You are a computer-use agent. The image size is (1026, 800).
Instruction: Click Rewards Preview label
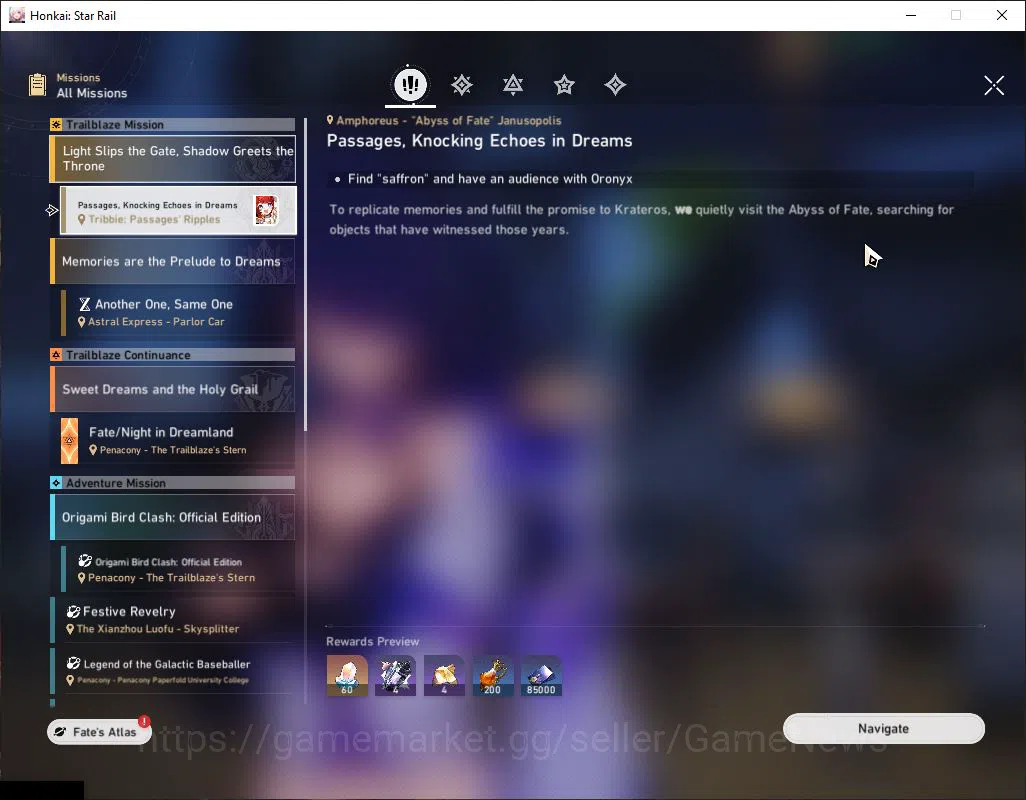[372, 642]
